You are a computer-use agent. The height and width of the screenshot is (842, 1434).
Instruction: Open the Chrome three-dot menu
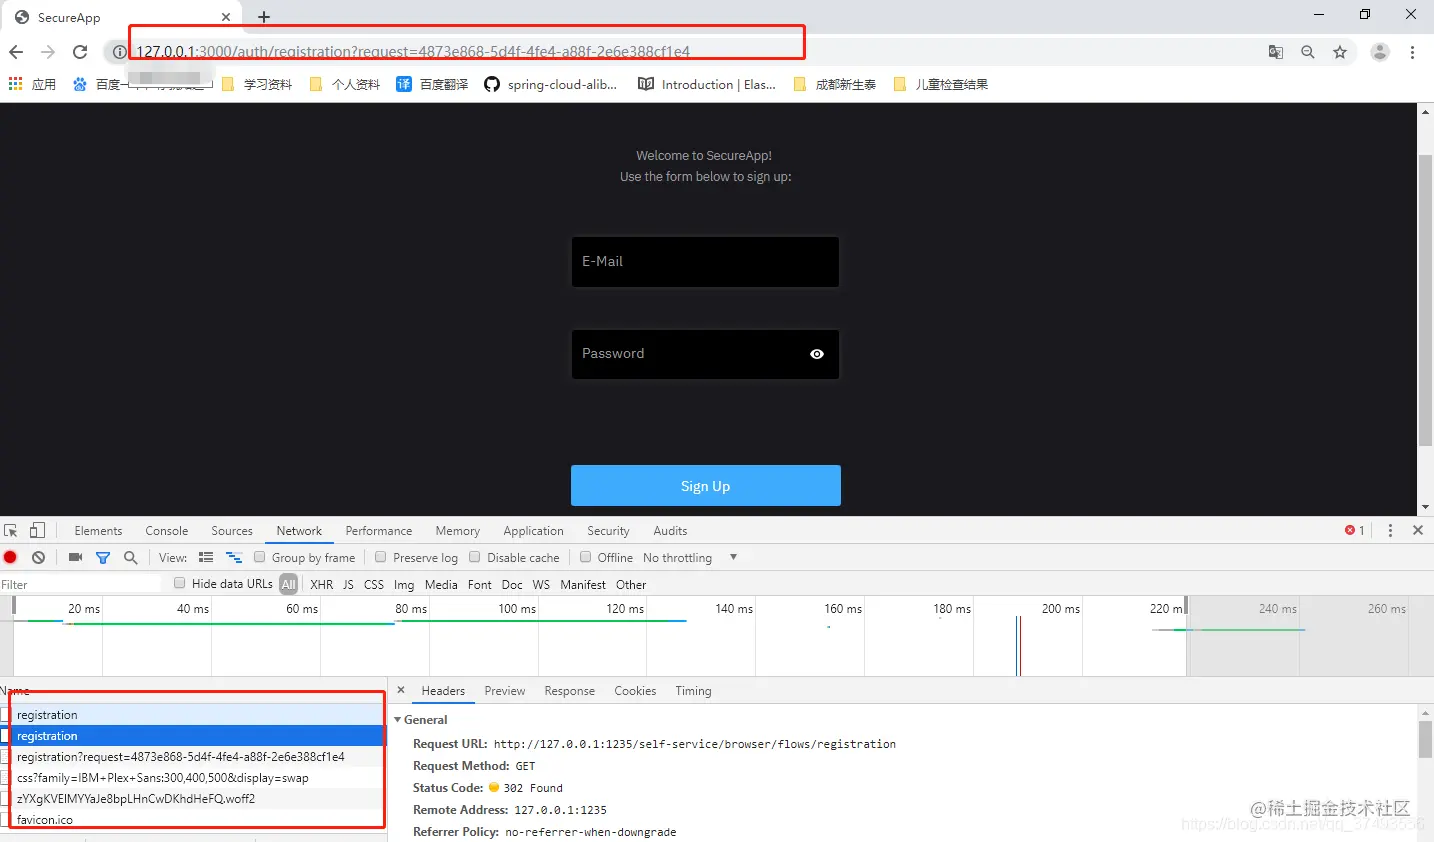pos(1413,51)
